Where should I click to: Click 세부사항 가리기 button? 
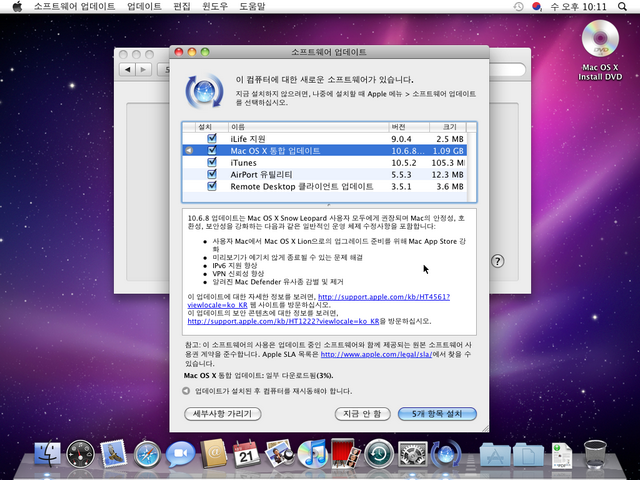pyautogui.click(x=222, y=414)
